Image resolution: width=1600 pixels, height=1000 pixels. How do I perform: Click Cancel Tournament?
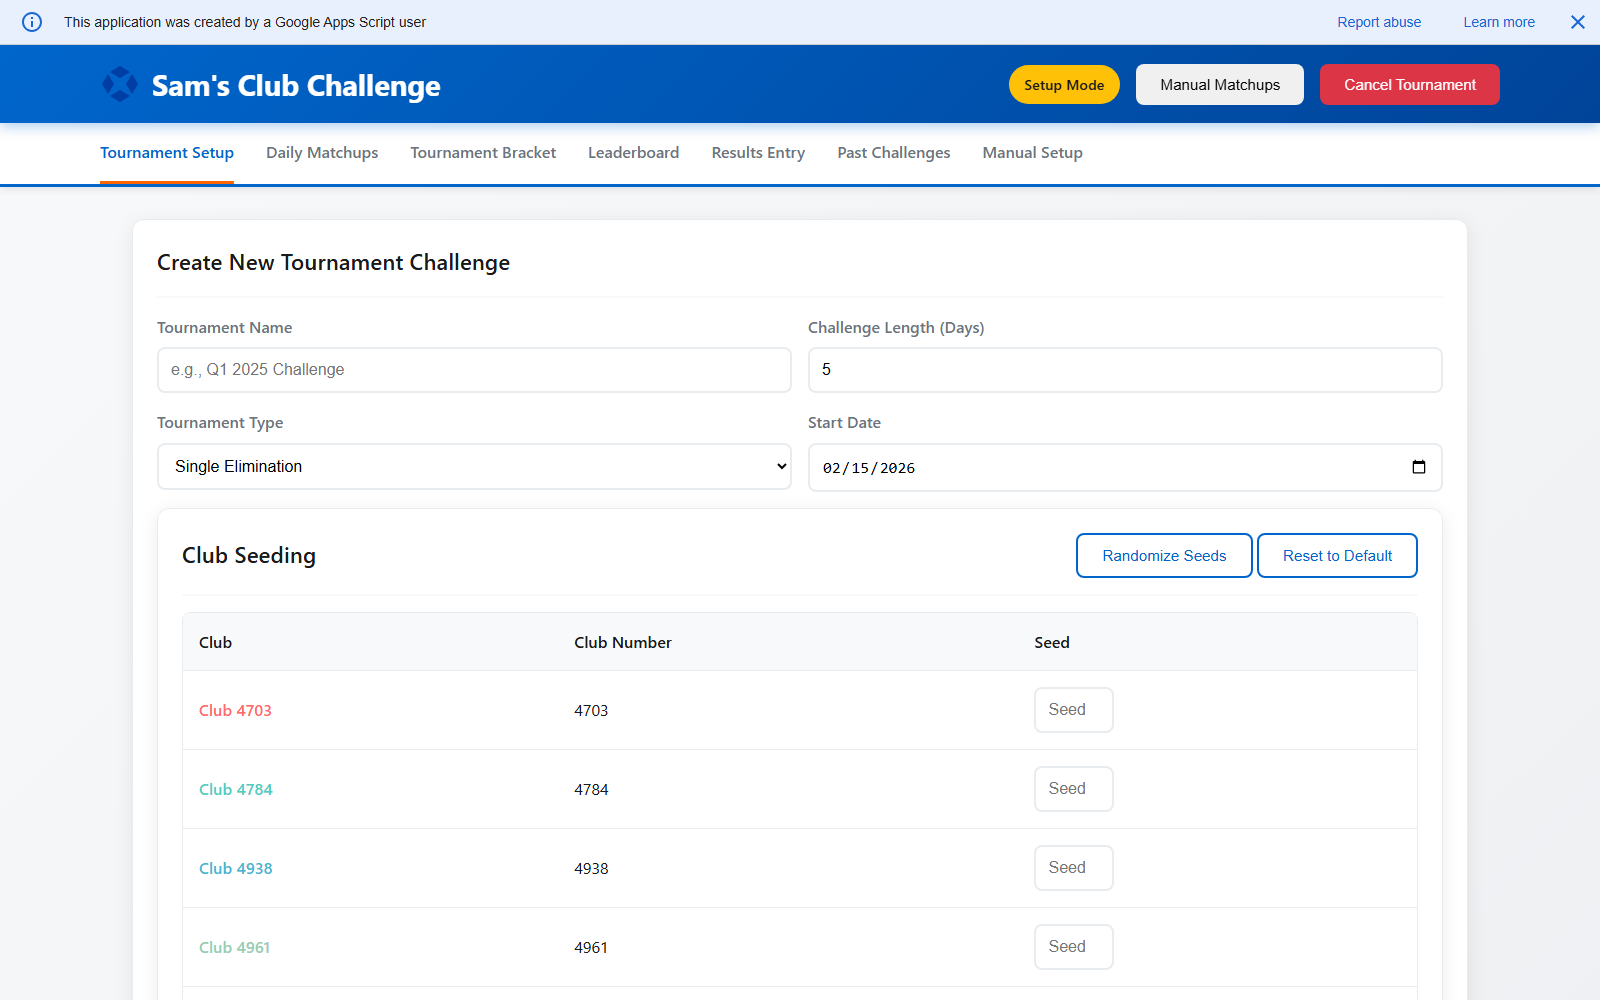click(x=1409, y=84)
